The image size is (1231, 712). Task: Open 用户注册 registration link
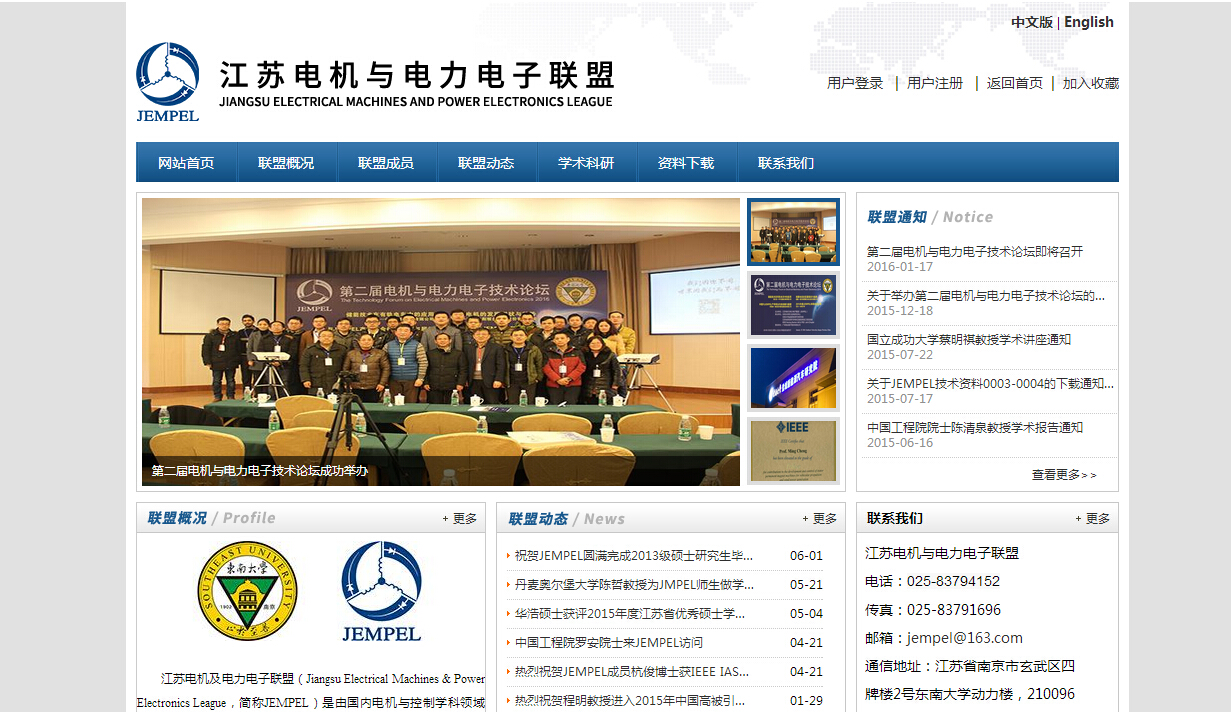coord(935,83)
